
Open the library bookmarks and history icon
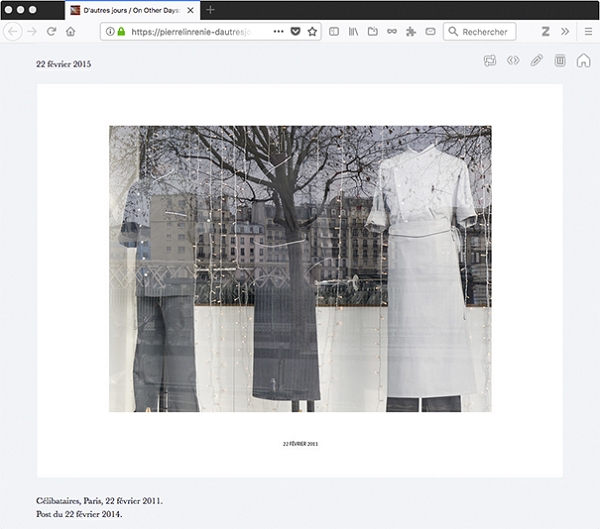tap(353, 32)
